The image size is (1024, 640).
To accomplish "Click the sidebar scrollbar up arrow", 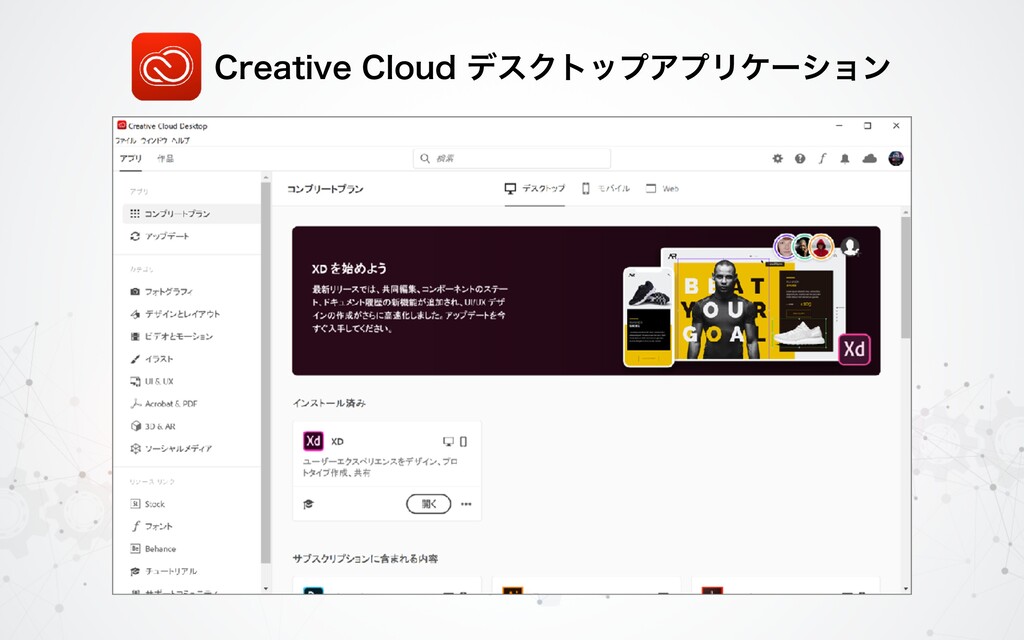I will 266,177.
